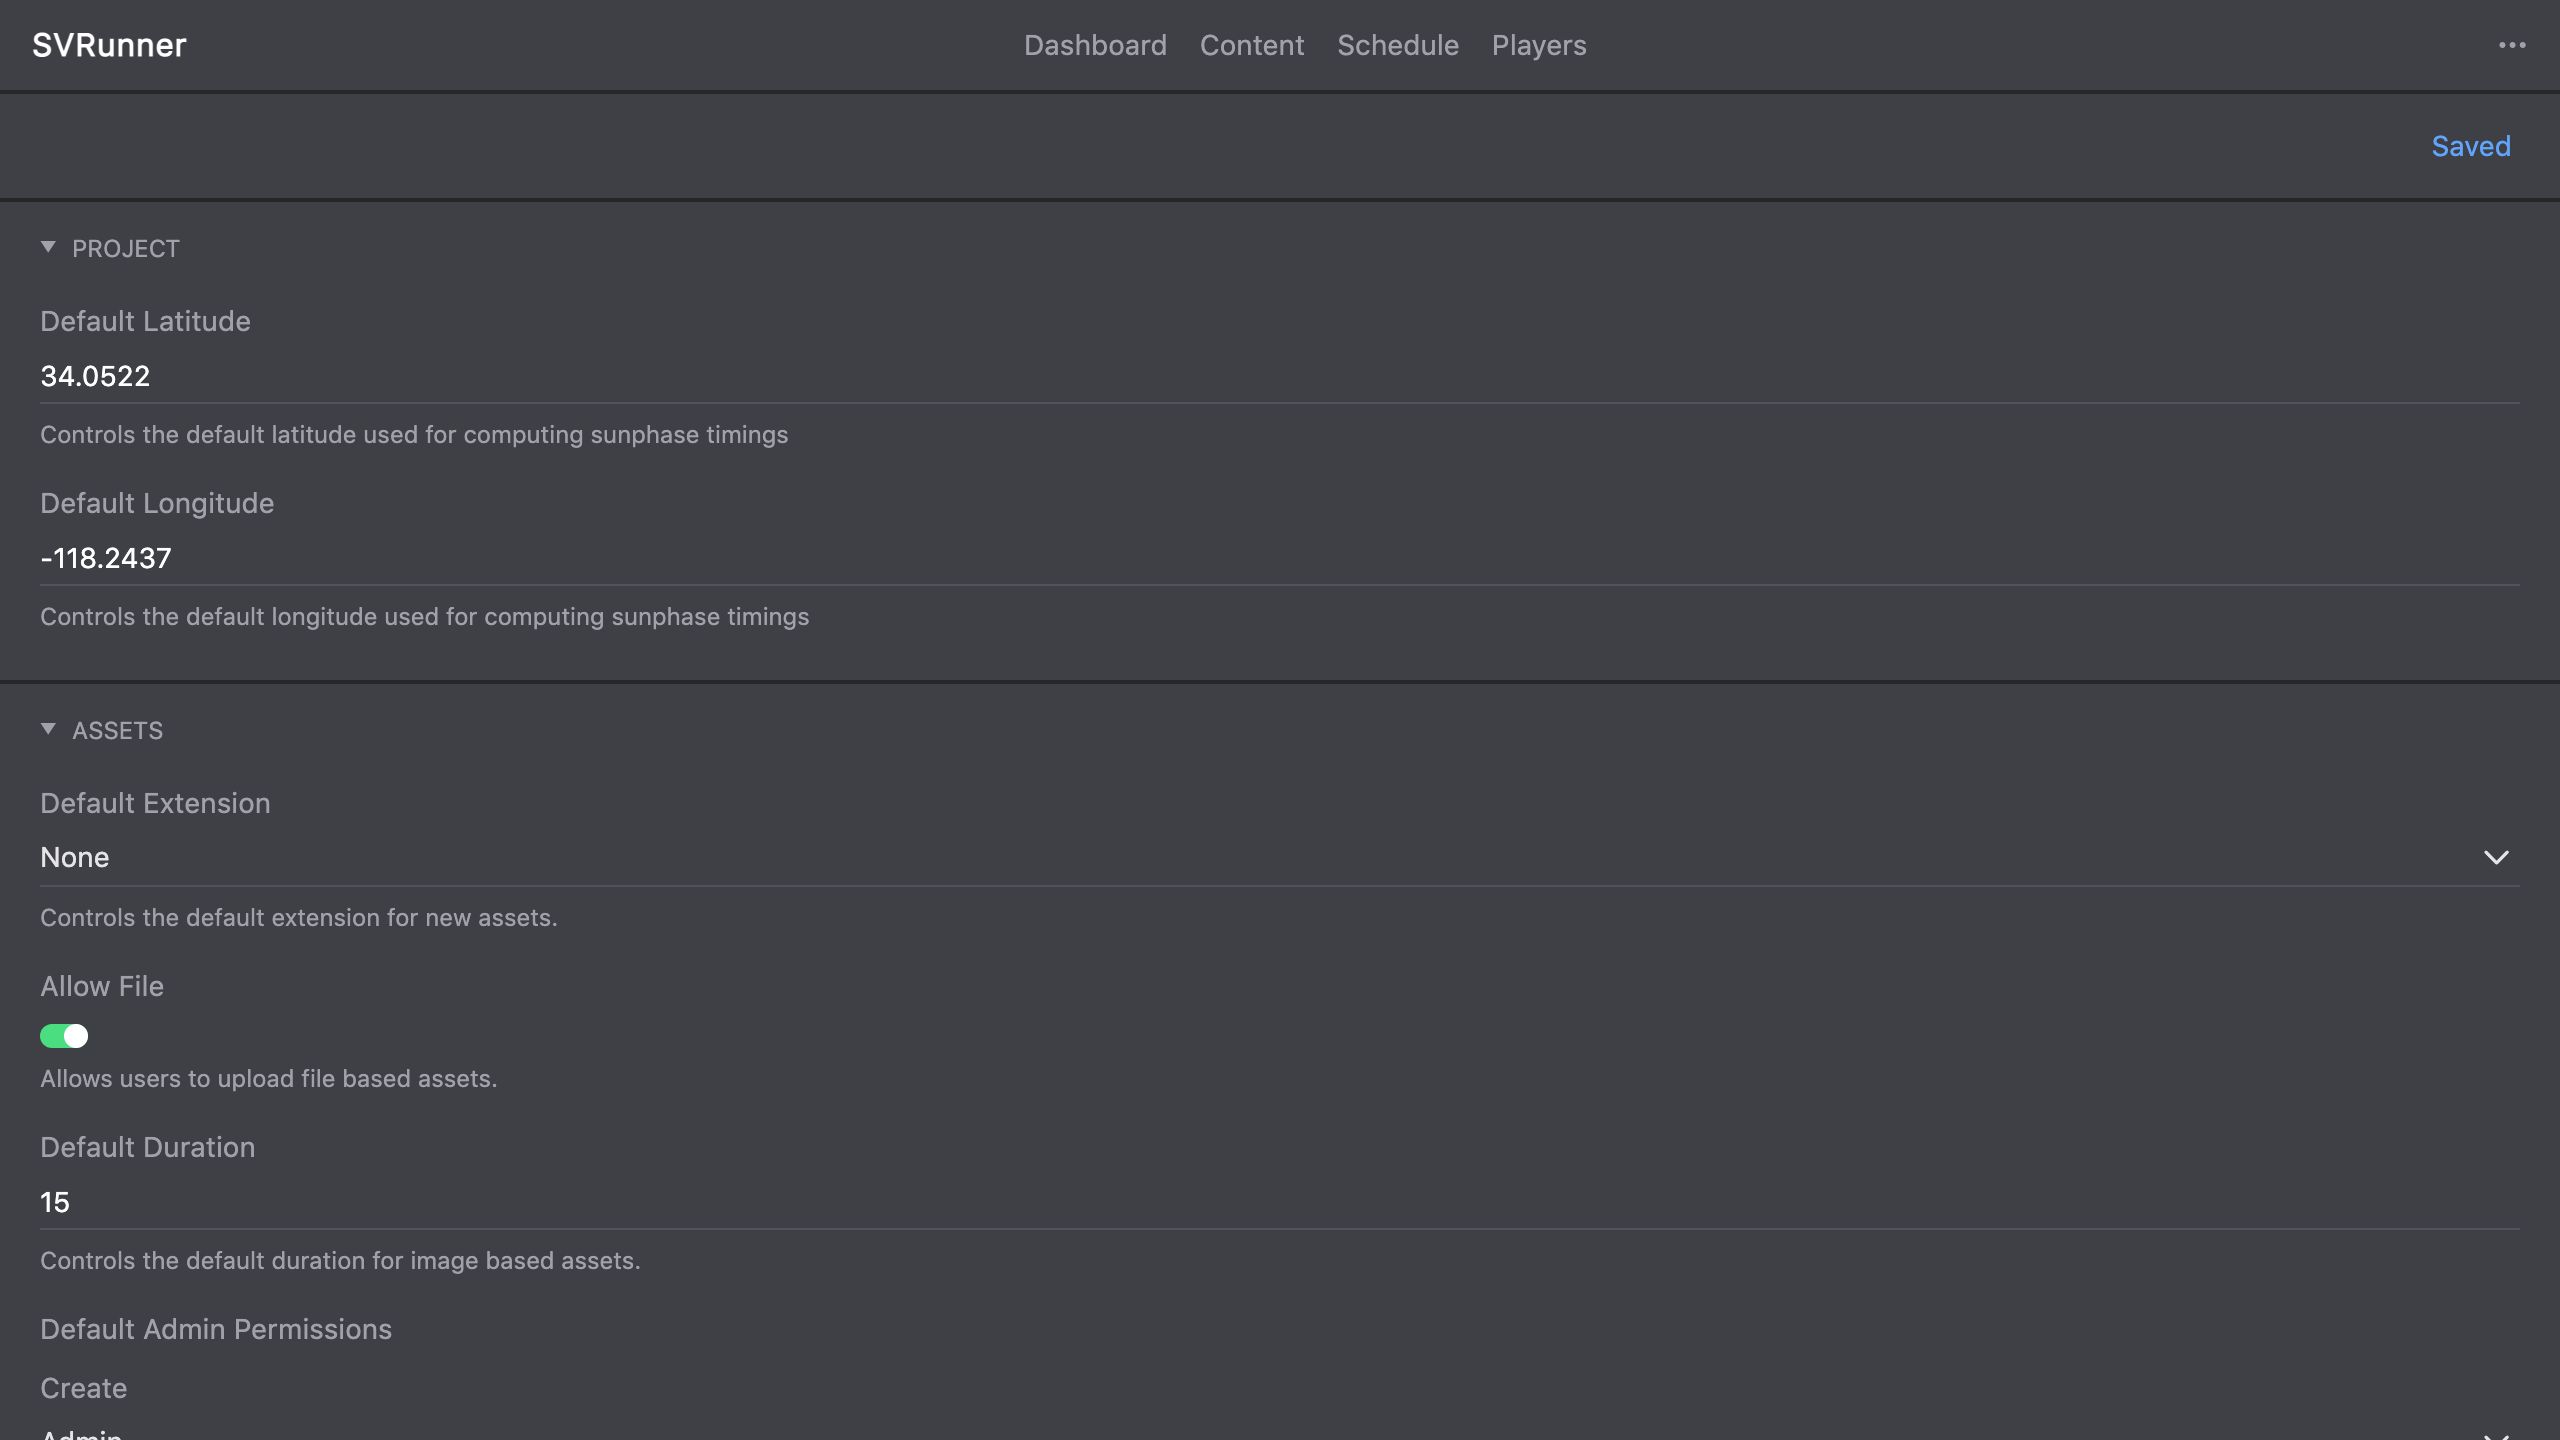This screenshot has width=2560, height=1440.
Task: Collapse the ASSETS section triangle
Action: pyautogui.click(x=48, y=729)
